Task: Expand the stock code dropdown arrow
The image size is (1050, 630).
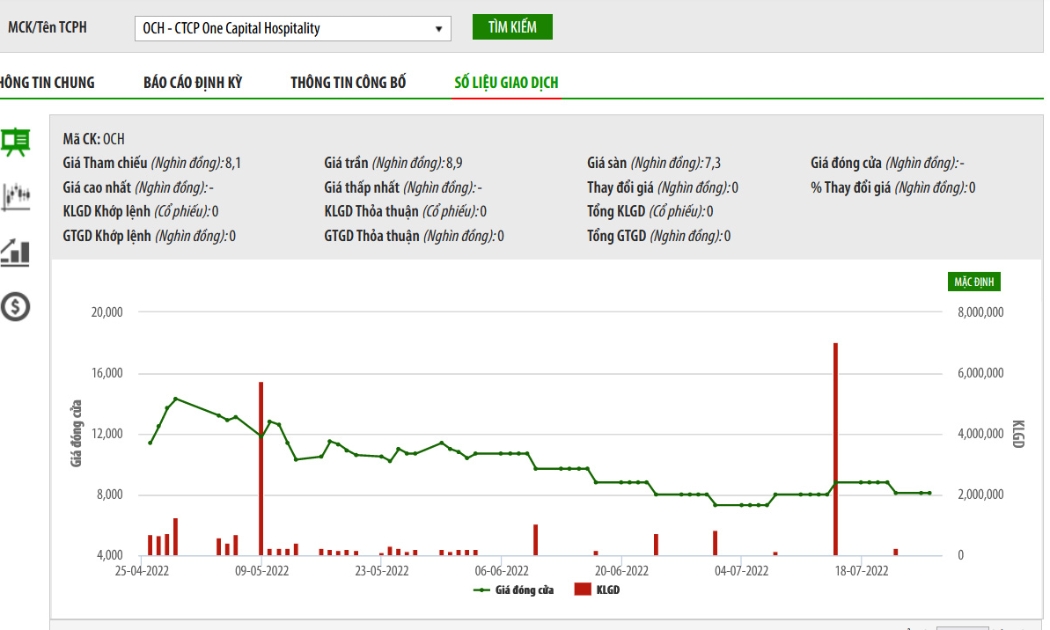Action: coord(439,29)
